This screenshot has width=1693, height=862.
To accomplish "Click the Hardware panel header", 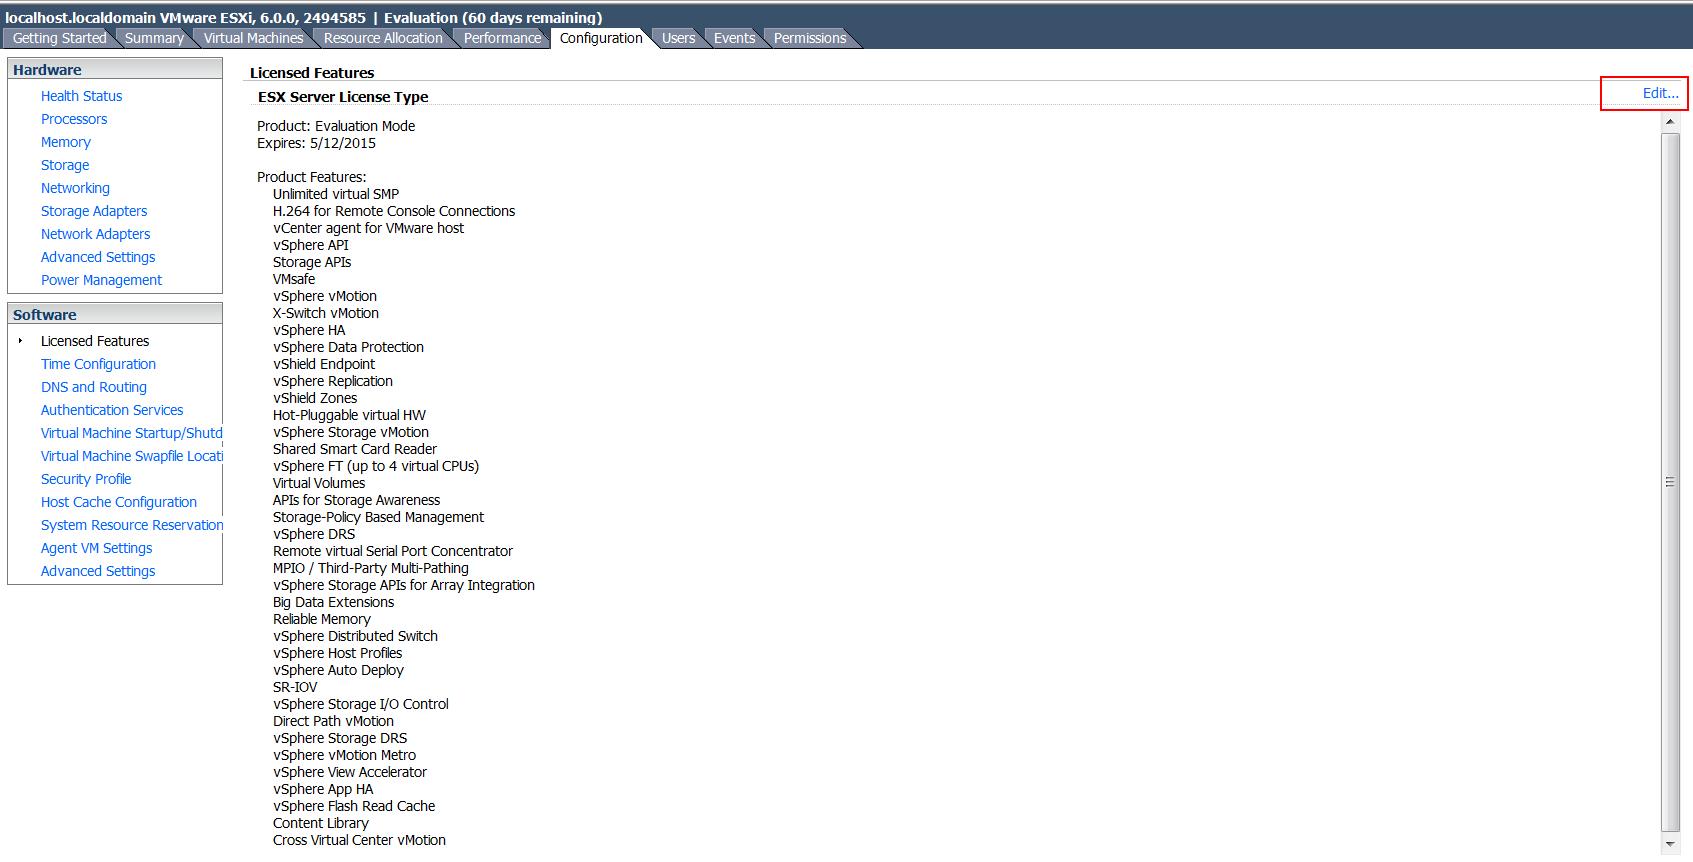I will point(115,69).
